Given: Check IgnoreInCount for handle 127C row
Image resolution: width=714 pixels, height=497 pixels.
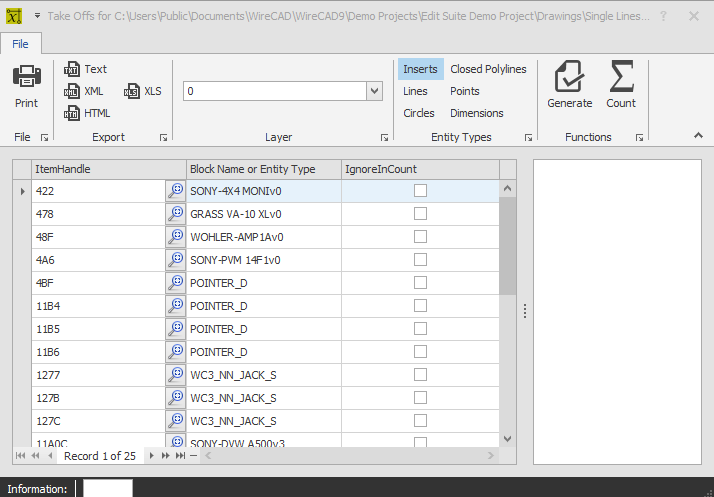Looking at the screenshot, I should click(420, 420).
